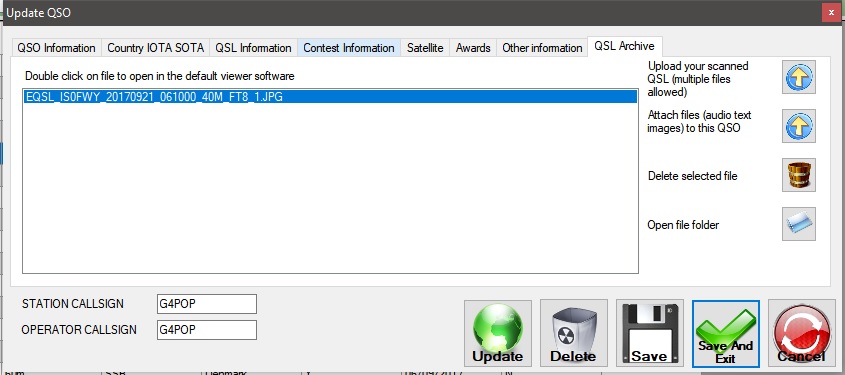Select the Contest Information tab
This screenshot has height=375, width=845.
349,48
